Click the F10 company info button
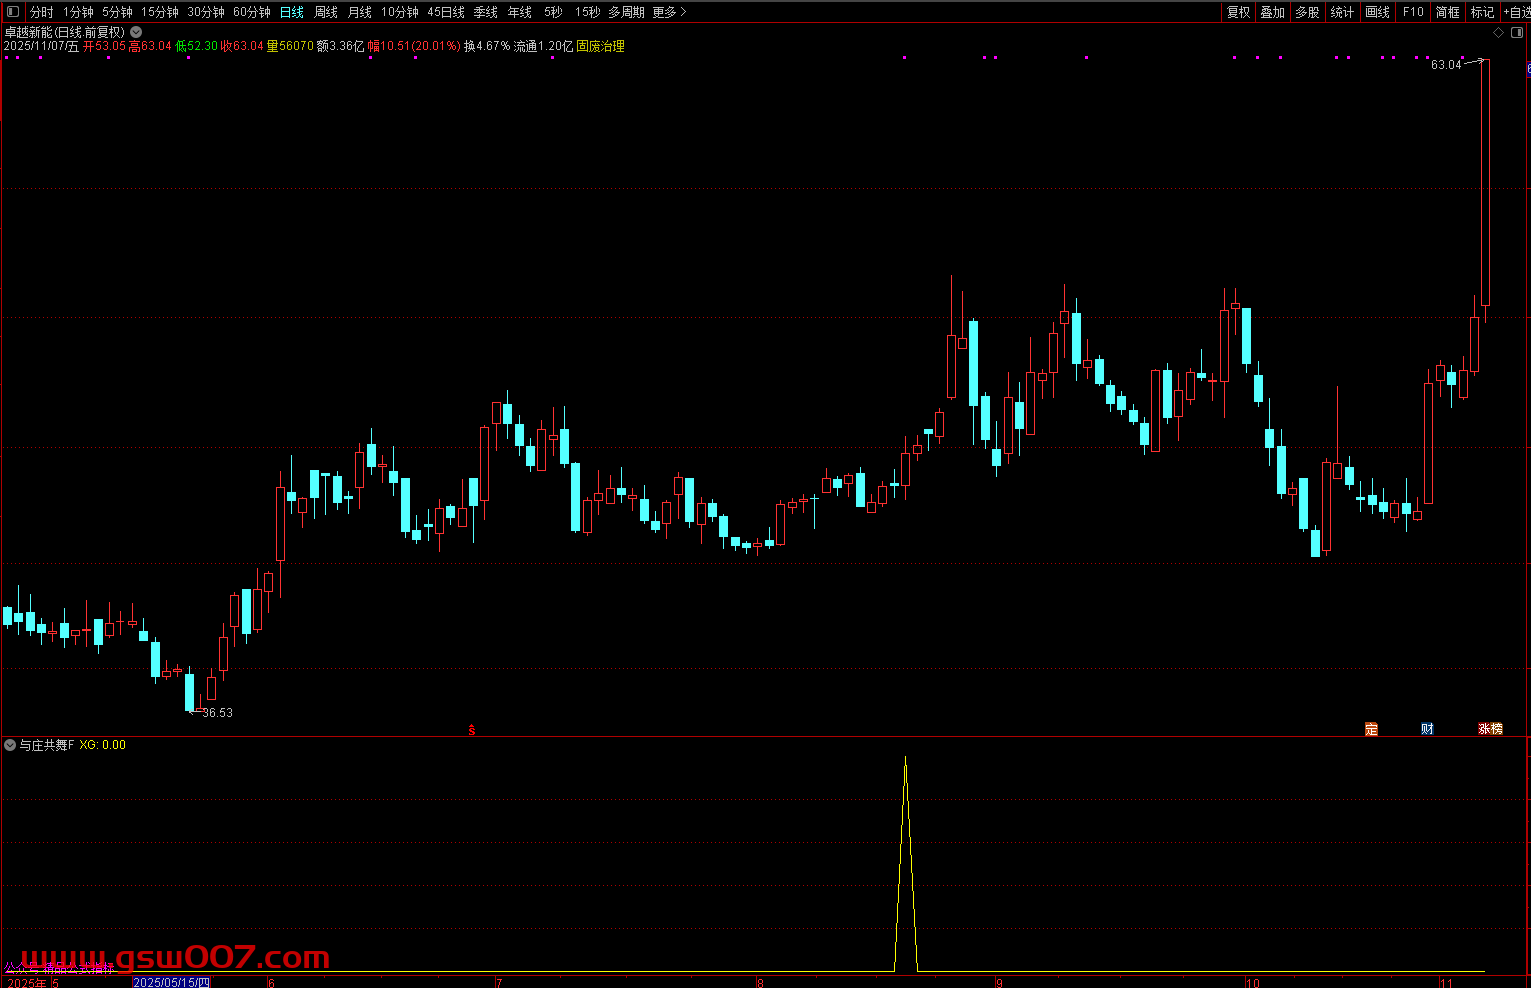Screen dimensions: 1531x988 click(x=1412, y=12)
